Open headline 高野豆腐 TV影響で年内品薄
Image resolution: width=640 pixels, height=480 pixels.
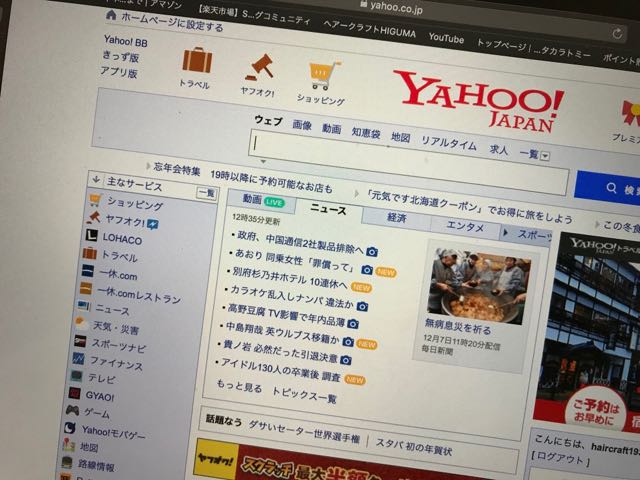[286, 315]
